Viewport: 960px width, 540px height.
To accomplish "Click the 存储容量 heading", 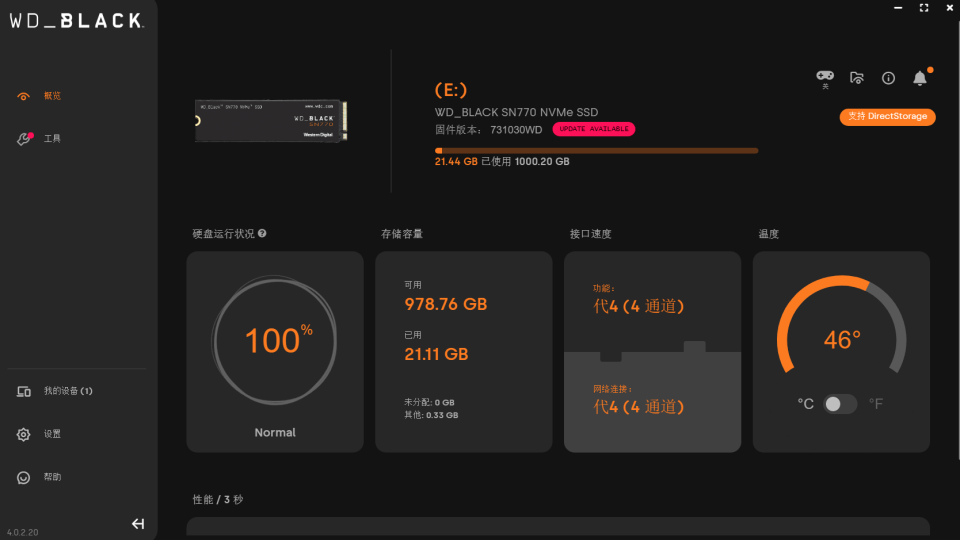I will (x=402, y=234).
